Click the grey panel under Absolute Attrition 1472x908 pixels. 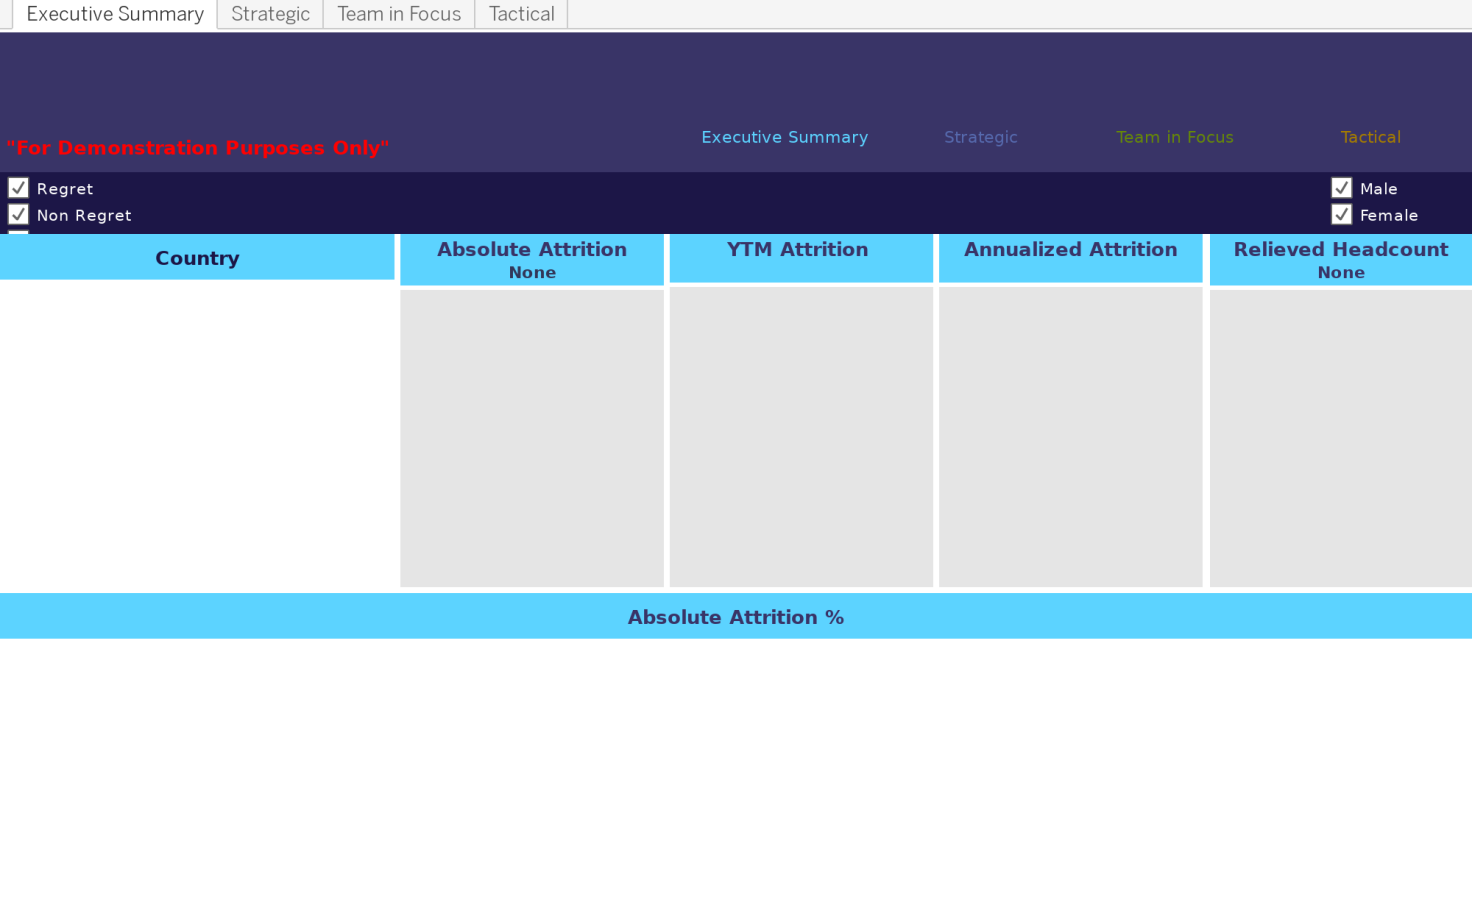coord(532,438)
